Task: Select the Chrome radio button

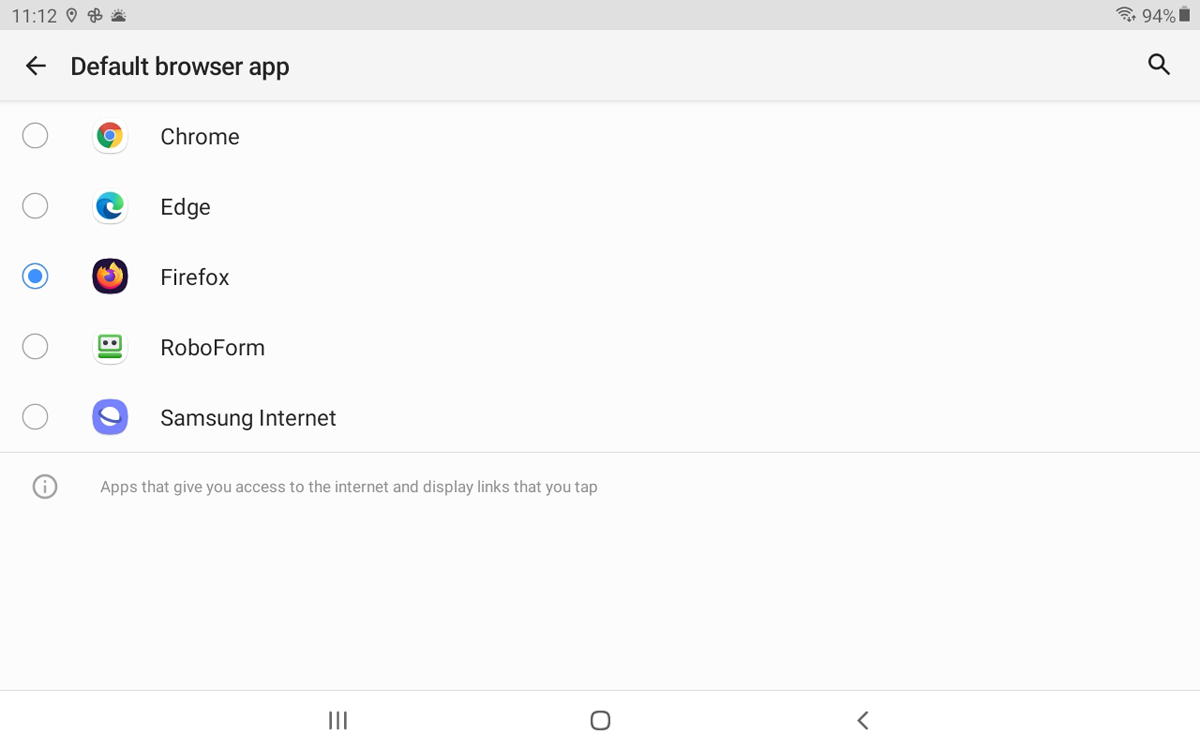Action: click(x=35, y=136)
